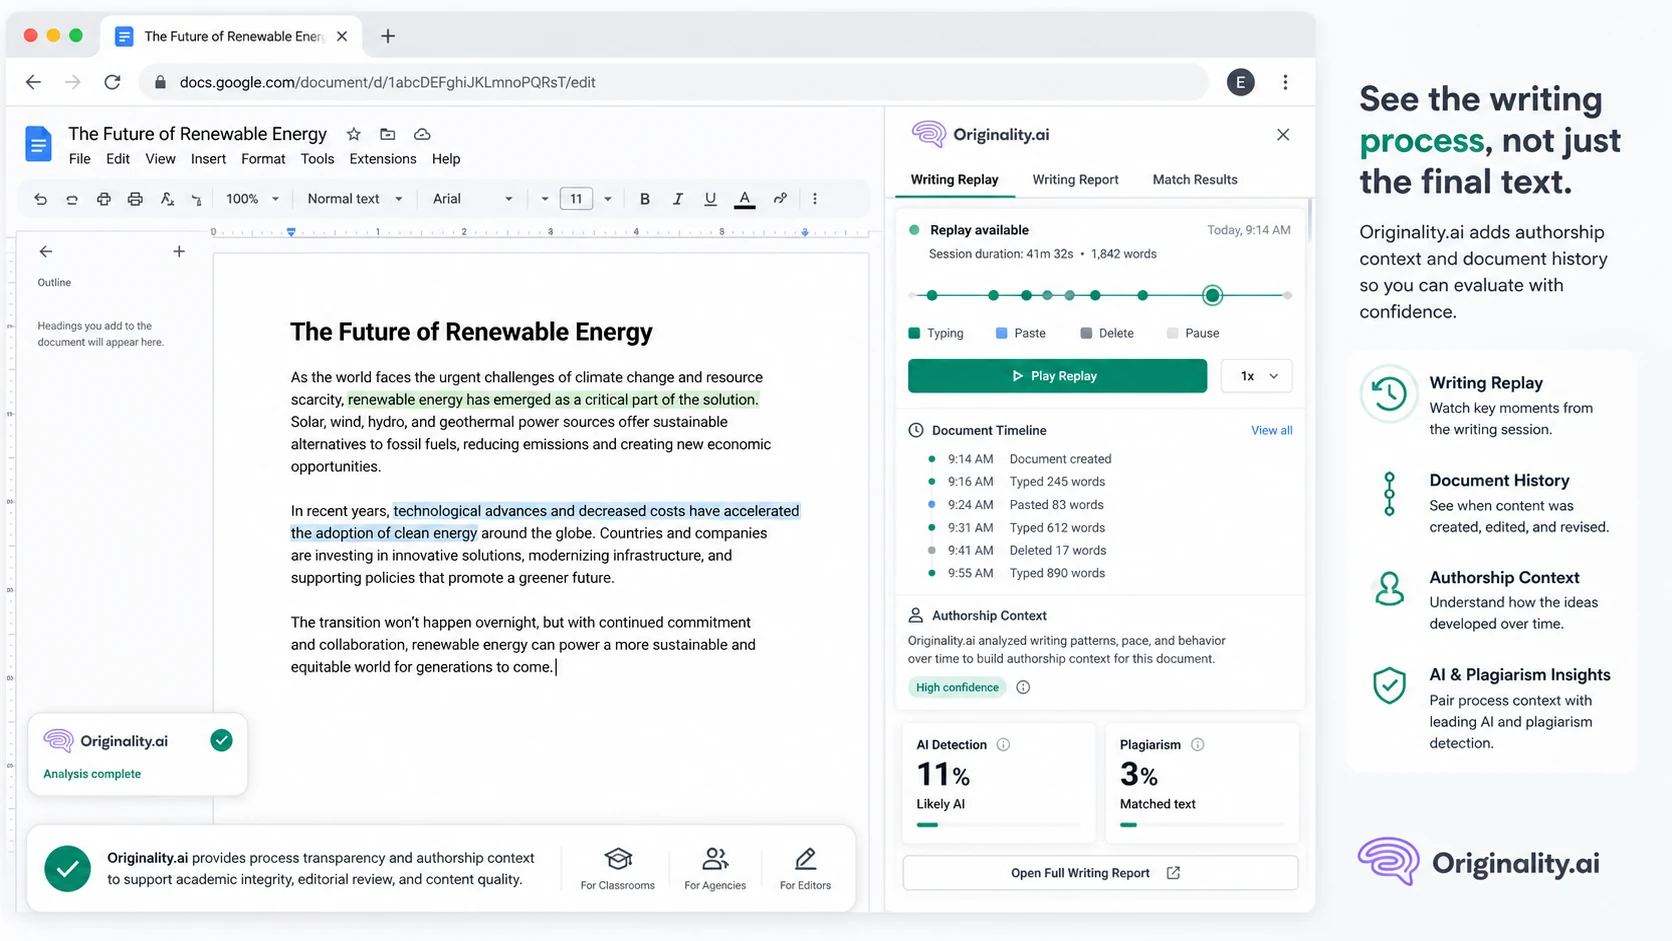The image size is (1672, 941).
Task: Select the Writing Replay tab
Action: 954,180
